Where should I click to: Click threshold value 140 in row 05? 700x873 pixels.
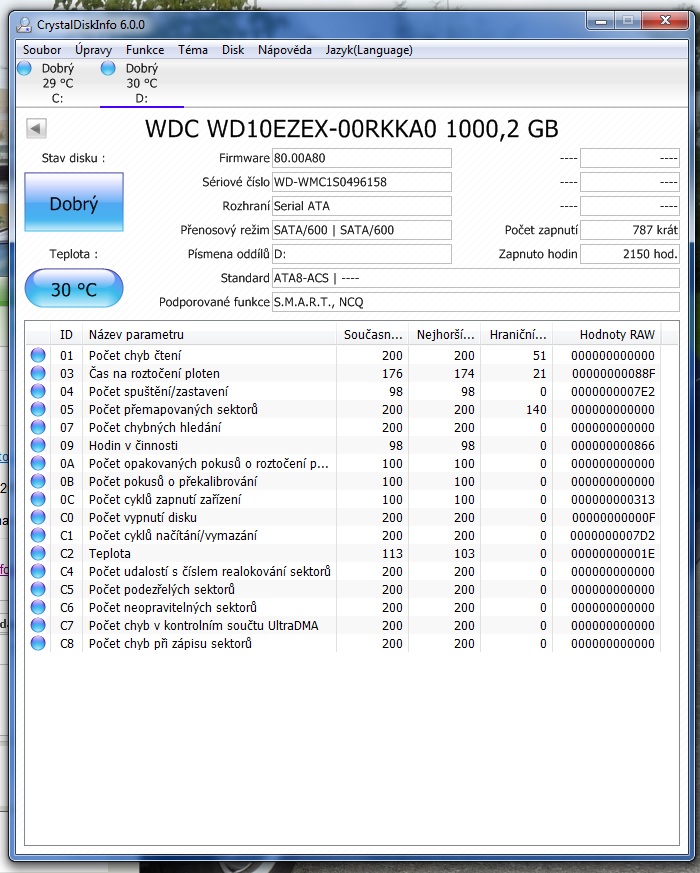(536, 409)
